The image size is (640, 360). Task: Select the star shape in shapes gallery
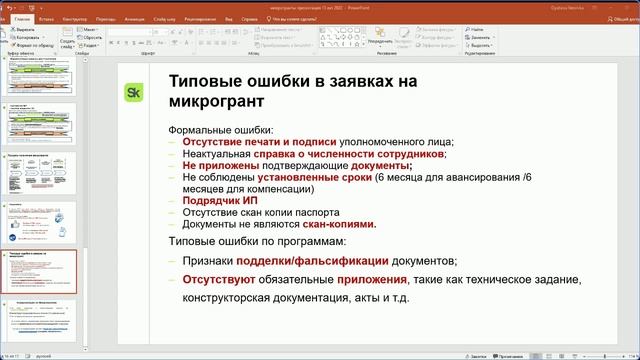point(357,44)
